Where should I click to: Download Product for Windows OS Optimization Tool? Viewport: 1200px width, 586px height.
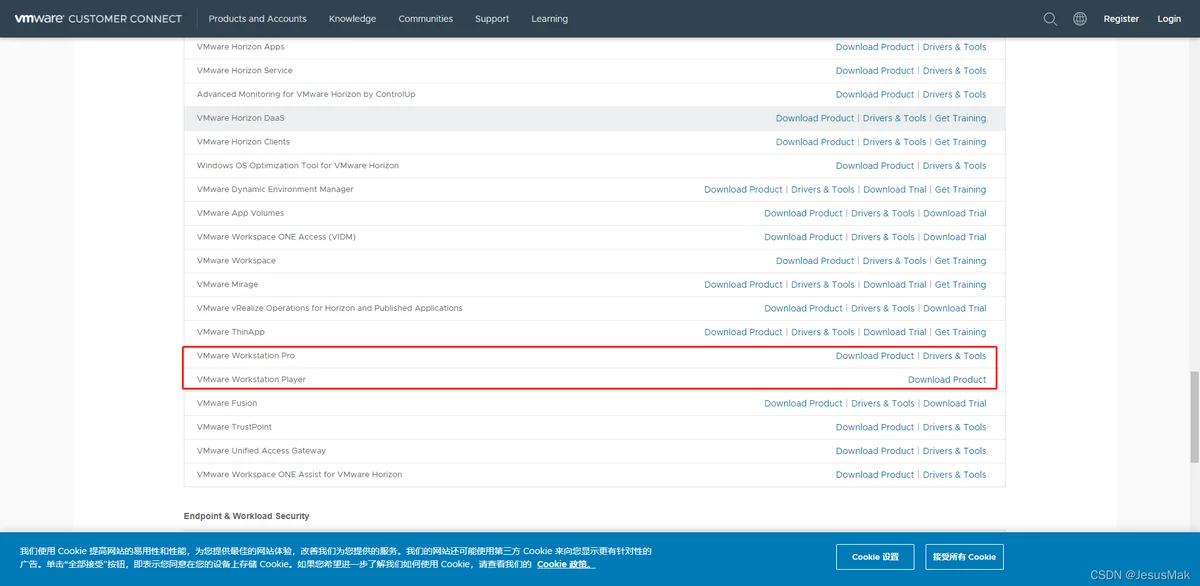[875, 166]
